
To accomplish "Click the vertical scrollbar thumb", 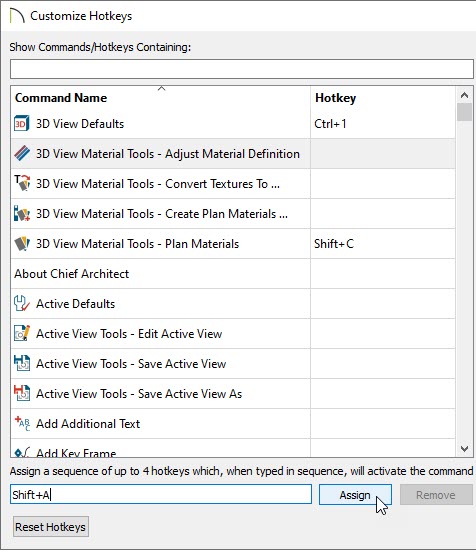I will tap(464, 112).
